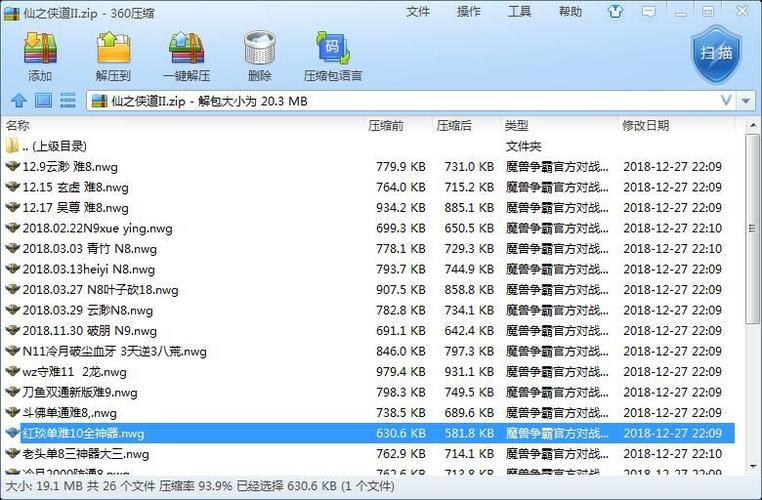Click the 删除 (Delete) trash icon
762x500 pixels.
pos(260,48)
